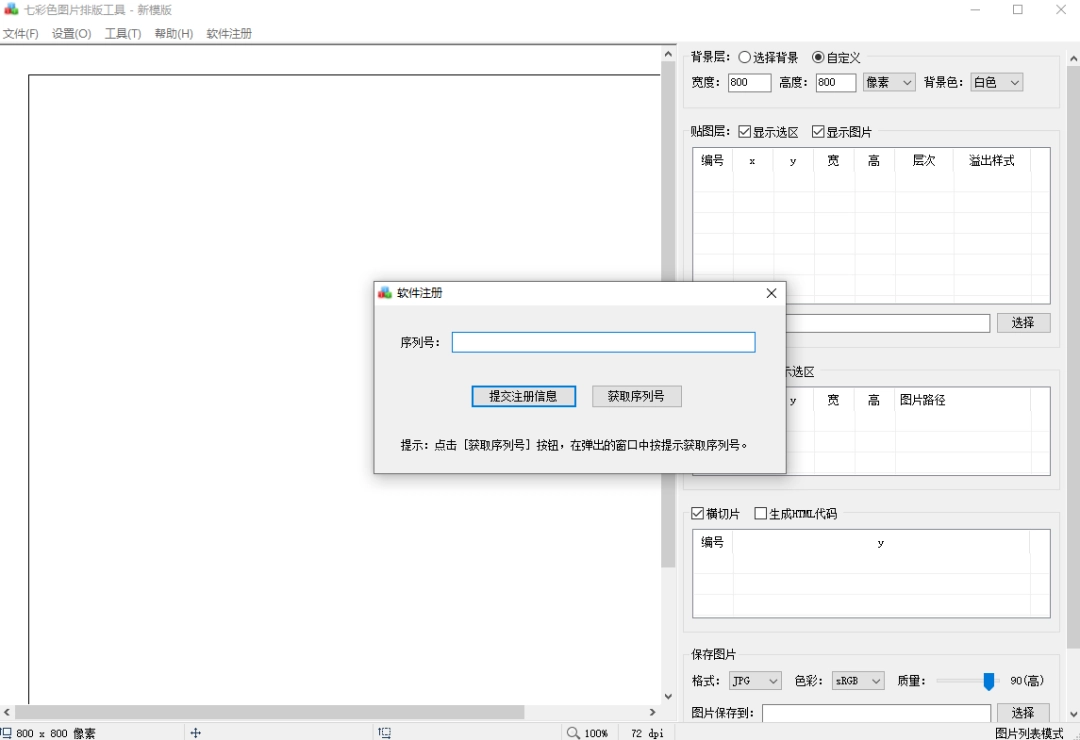The width and height of the screenshot is (1080, 740).
Task: Open the zoom level indicator in status bar
Action: 597,733
